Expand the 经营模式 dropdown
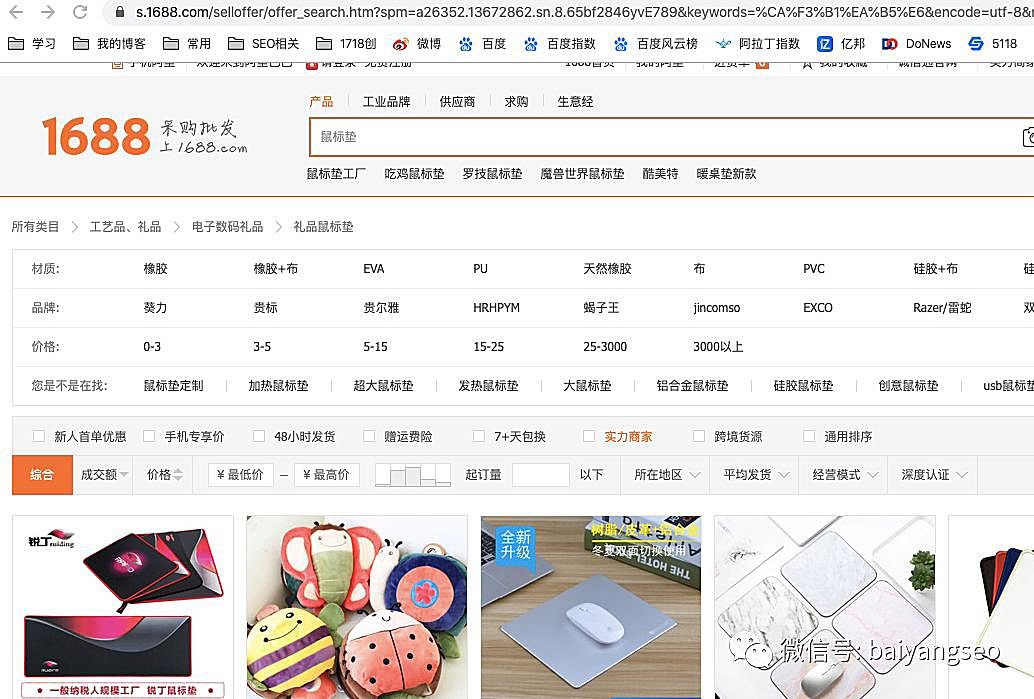This screenshot has height=699, width=1034. pos(843,475)
